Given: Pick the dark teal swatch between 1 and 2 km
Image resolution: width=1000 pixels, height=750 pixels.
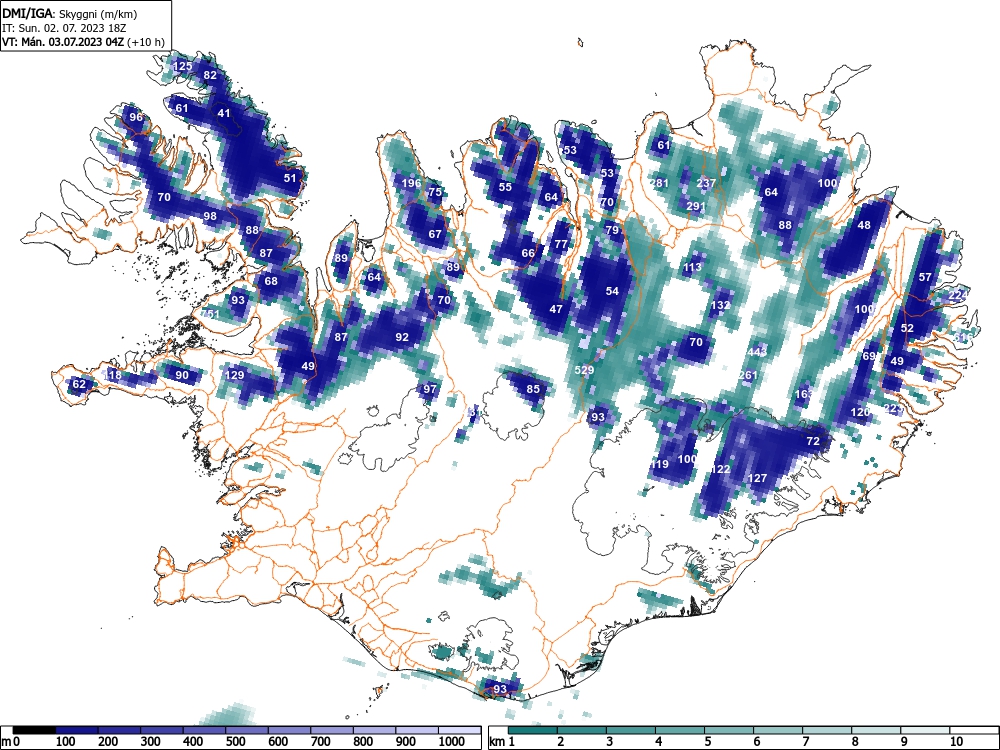Looking at the screenshot, I should click(x=533, y=729).
